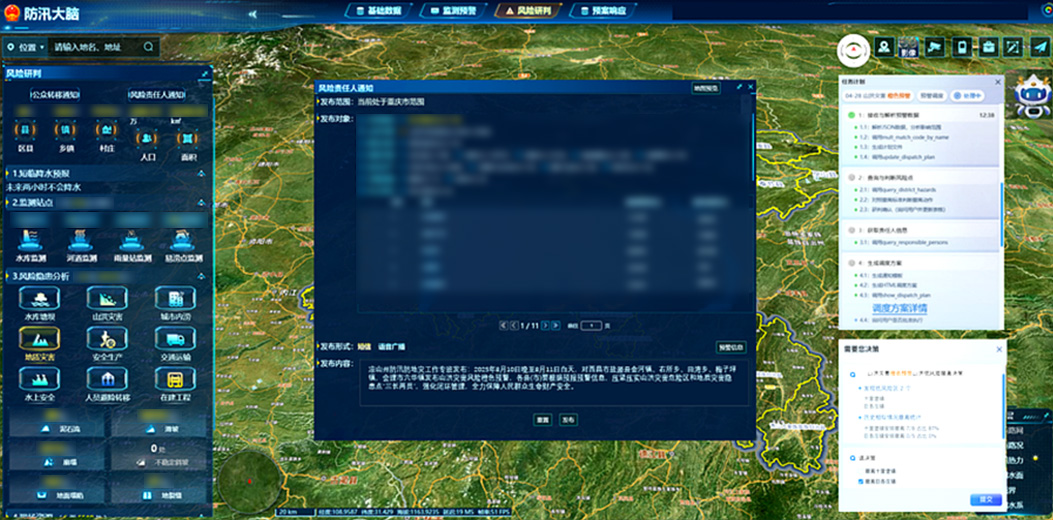Select 语音广播 as publish format

[392, 347]
